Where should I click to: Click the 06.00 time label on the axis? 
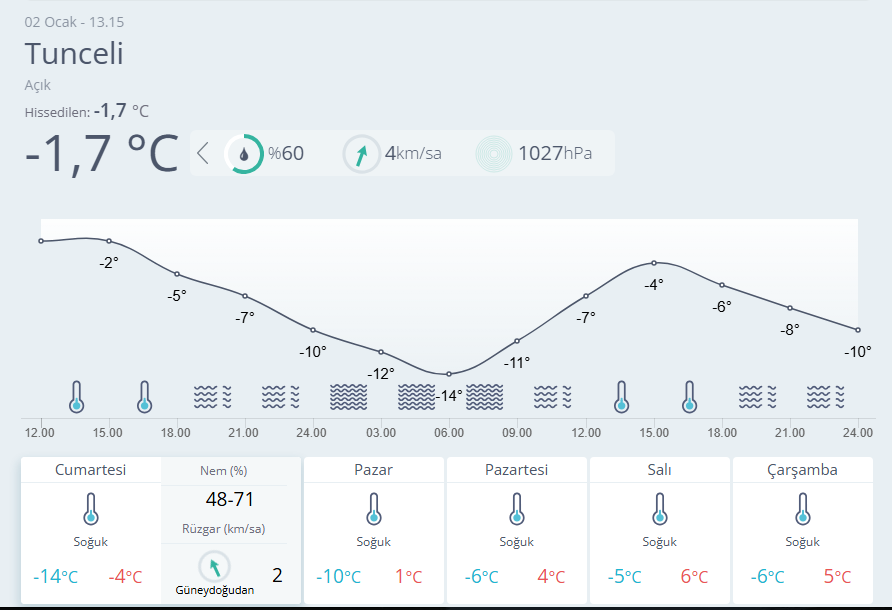(x=449, y=433)
